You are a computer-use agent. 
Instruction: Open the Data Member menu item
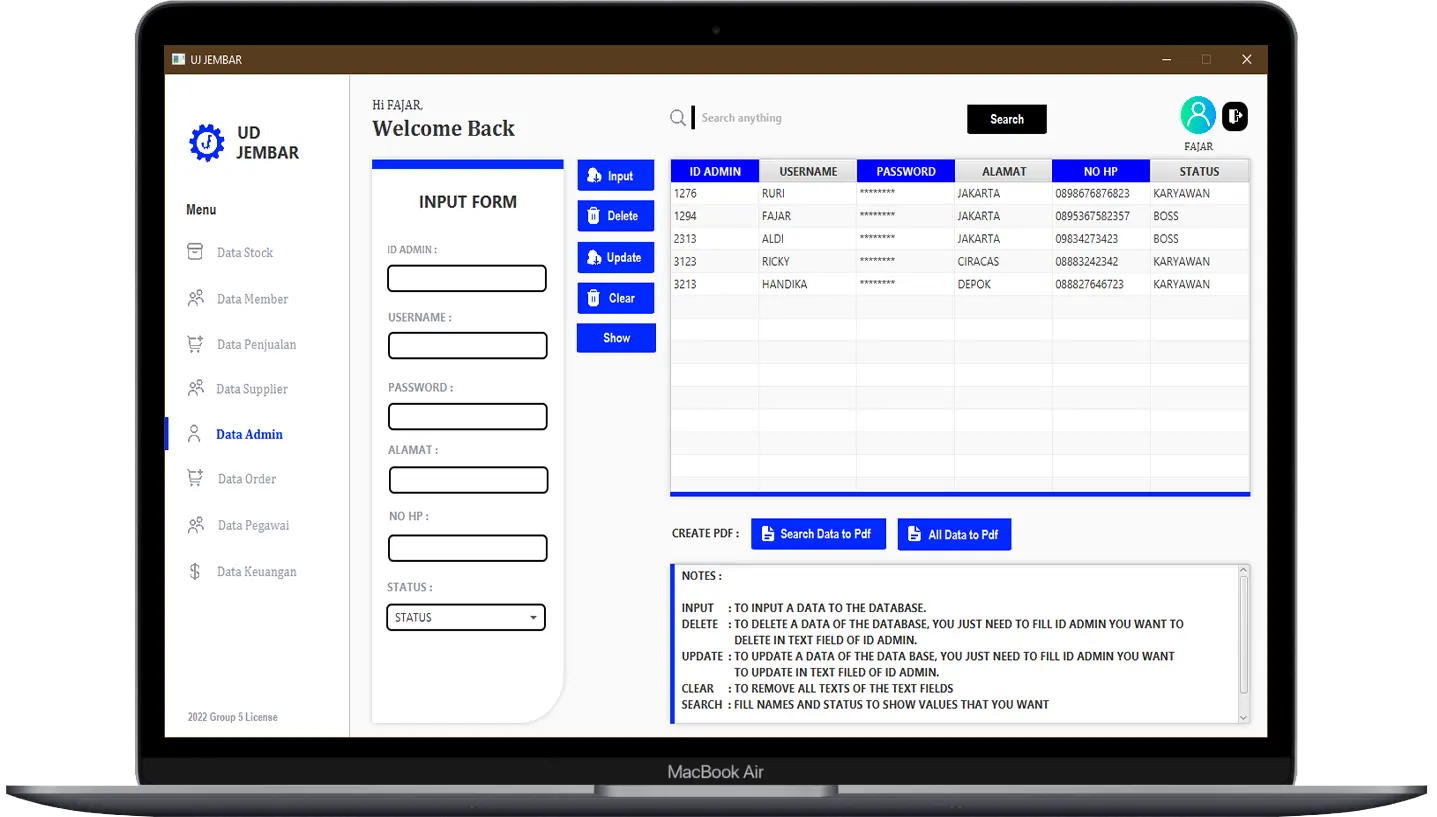pos(252,299)
